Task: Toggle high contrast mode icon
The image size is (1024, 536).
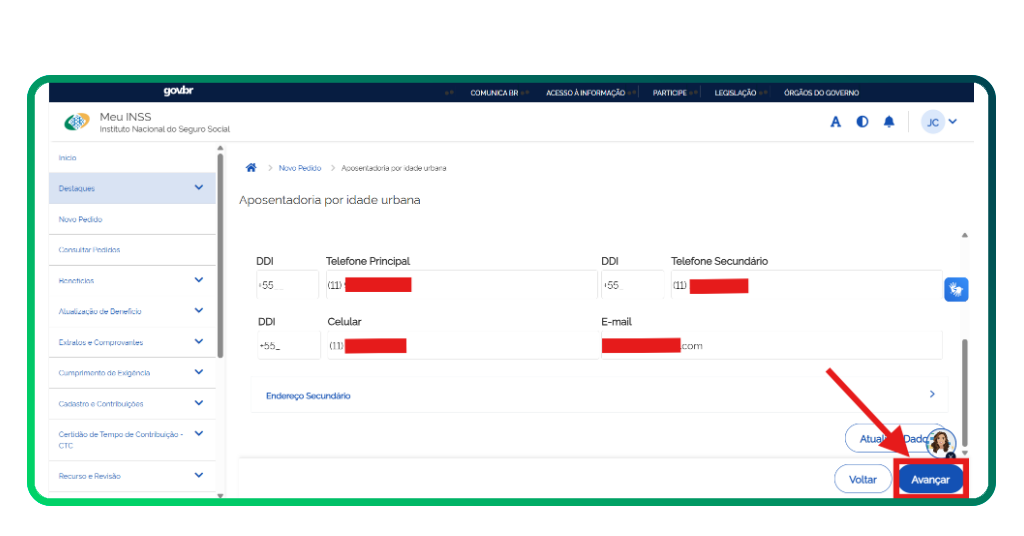Action: pyautogui.click(x=862, y=122)
